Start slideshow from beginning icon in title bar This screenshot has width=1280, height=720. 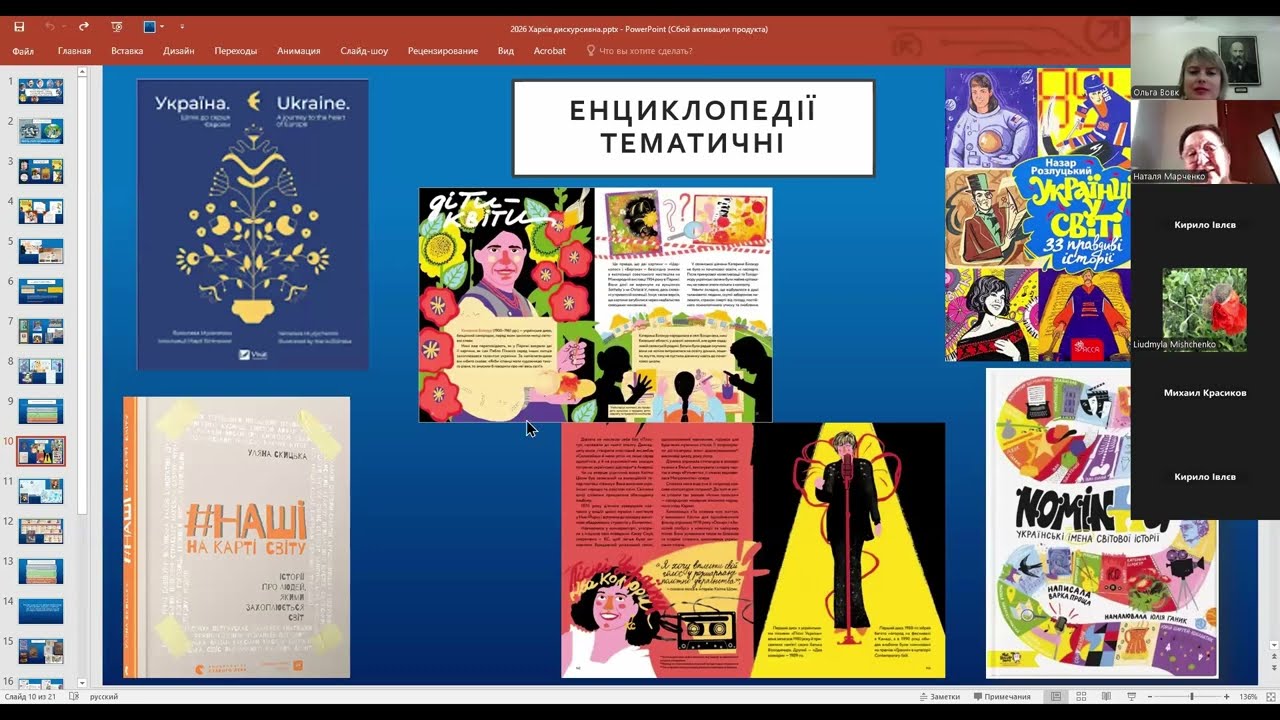117,27
